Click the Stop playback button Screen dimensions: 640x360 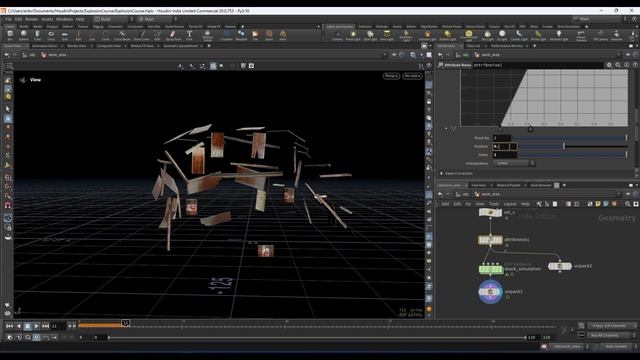[x=27, y=326]
